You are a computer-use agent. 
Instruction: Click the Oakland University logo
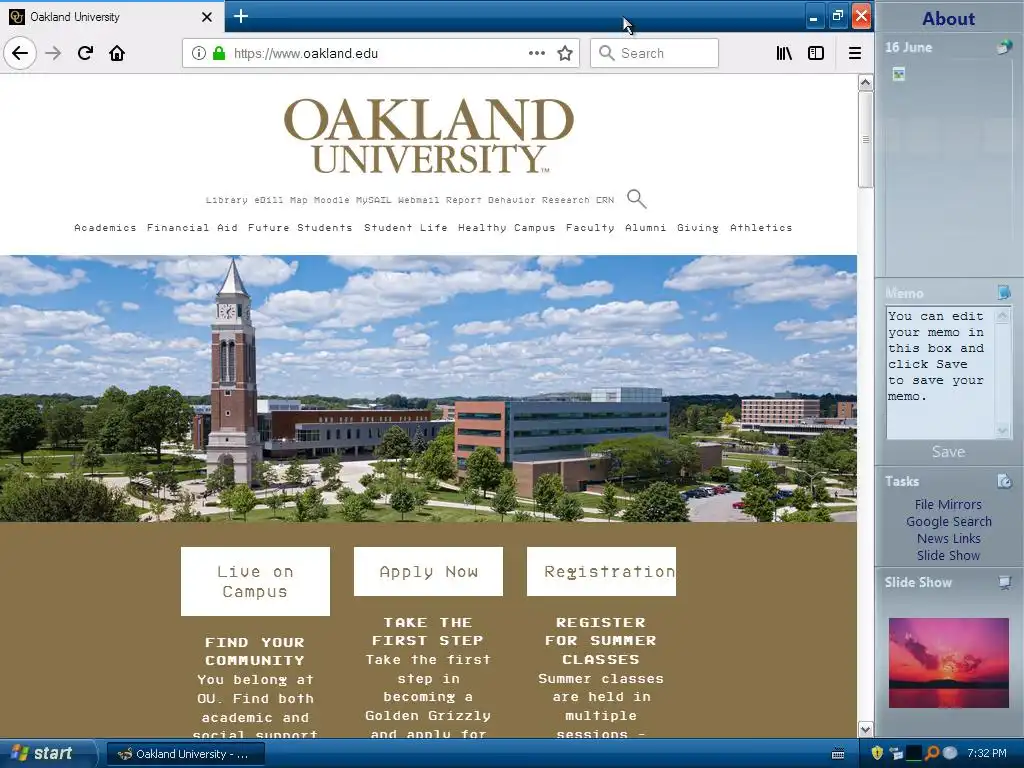[429, 136]
